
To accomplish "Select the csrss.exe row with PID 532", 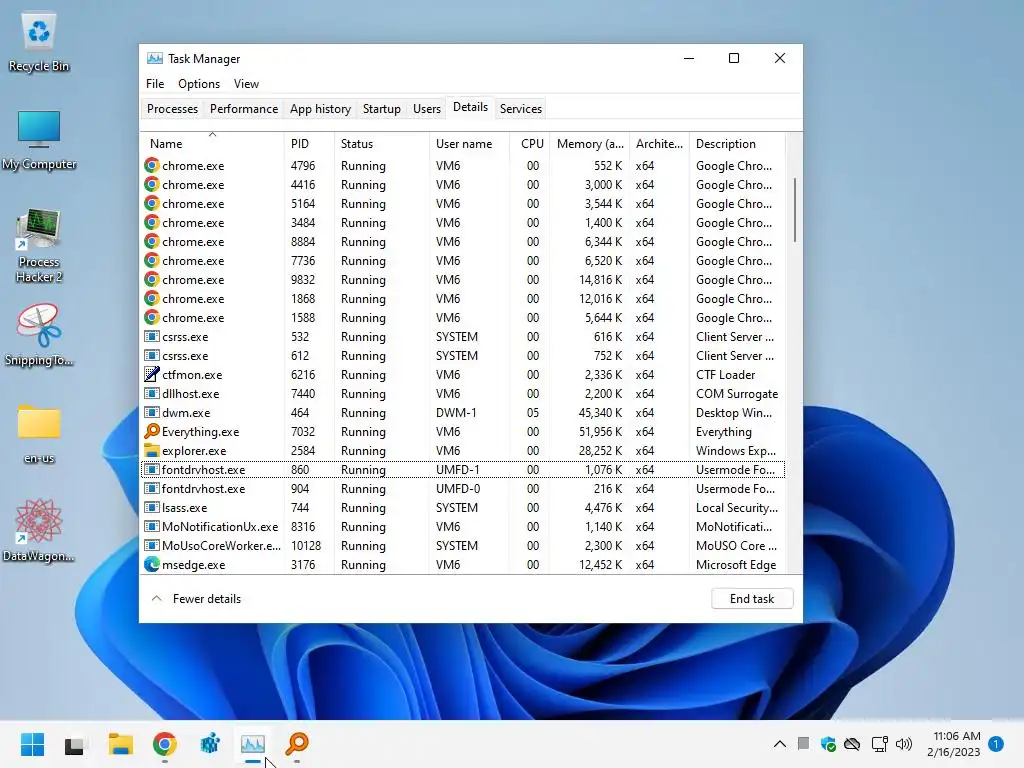I will pyautogui.click(x=463, y=337).
